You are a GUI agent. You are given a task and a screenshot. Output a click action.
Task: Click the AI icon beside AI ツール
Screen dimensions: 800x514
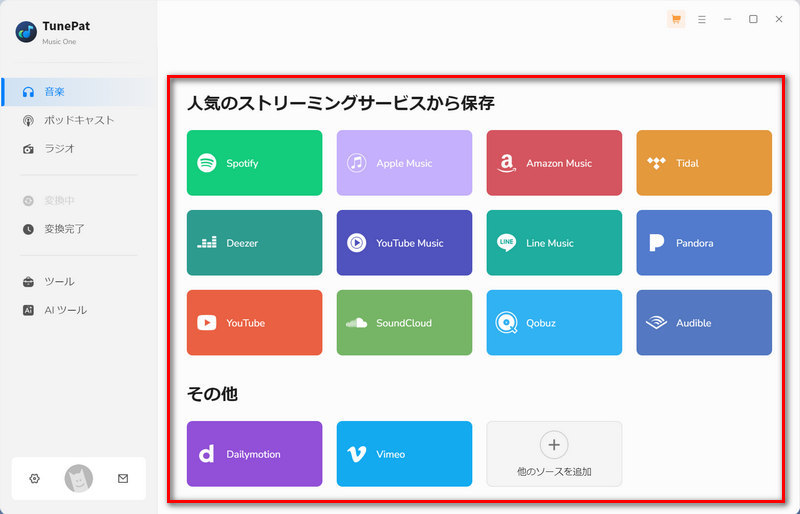[28, 310]
